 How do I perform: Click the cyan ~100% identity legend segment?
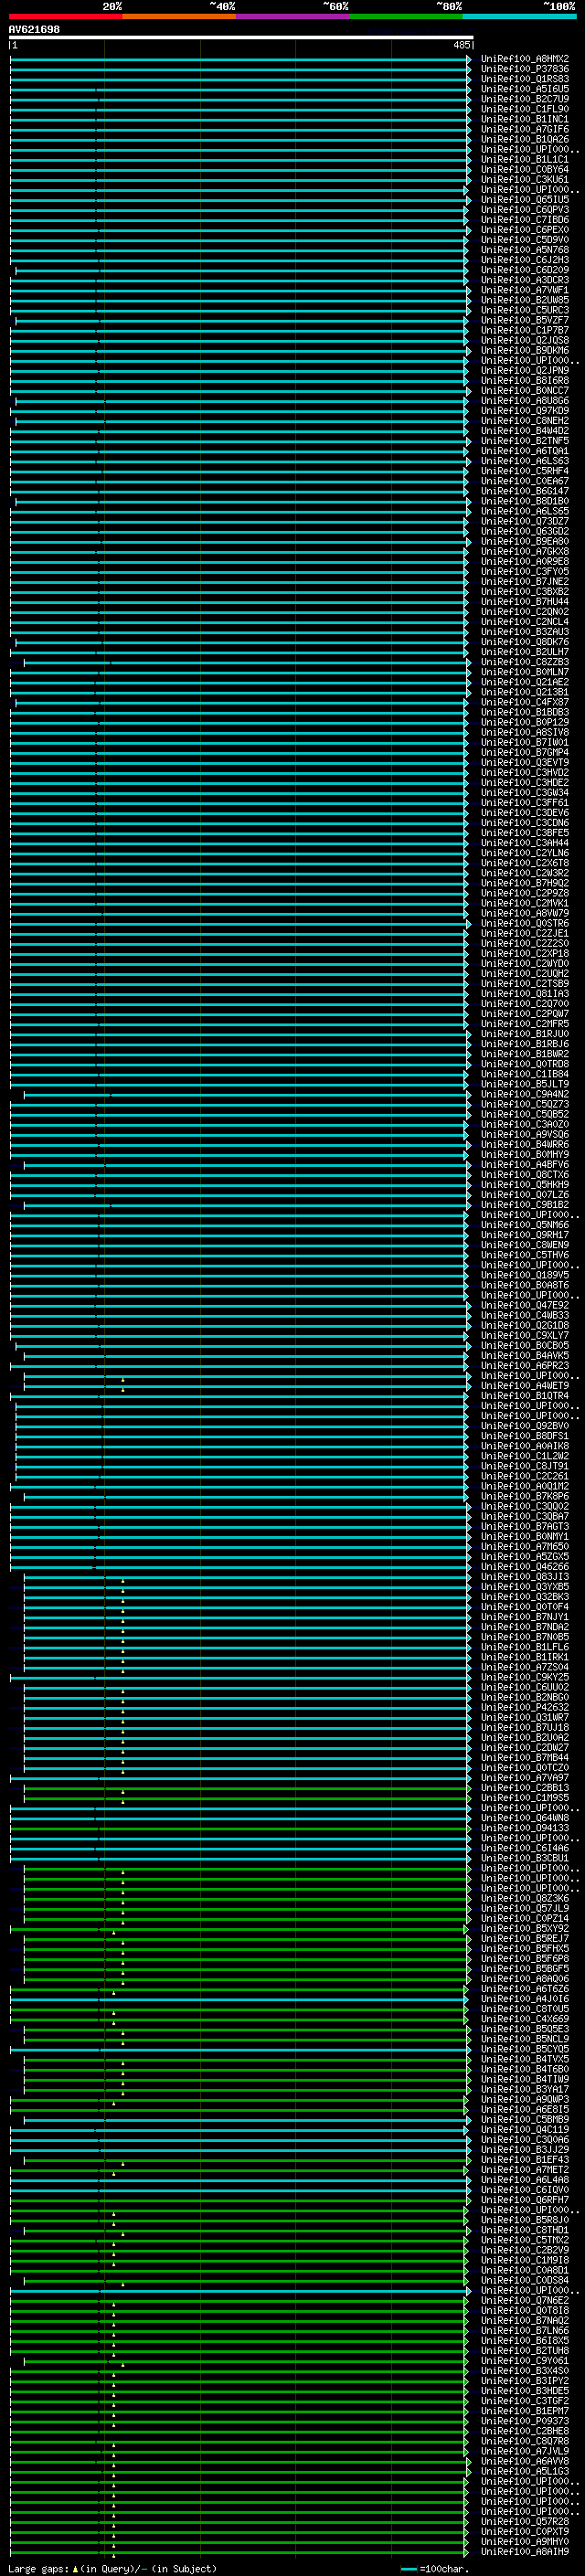519,16
